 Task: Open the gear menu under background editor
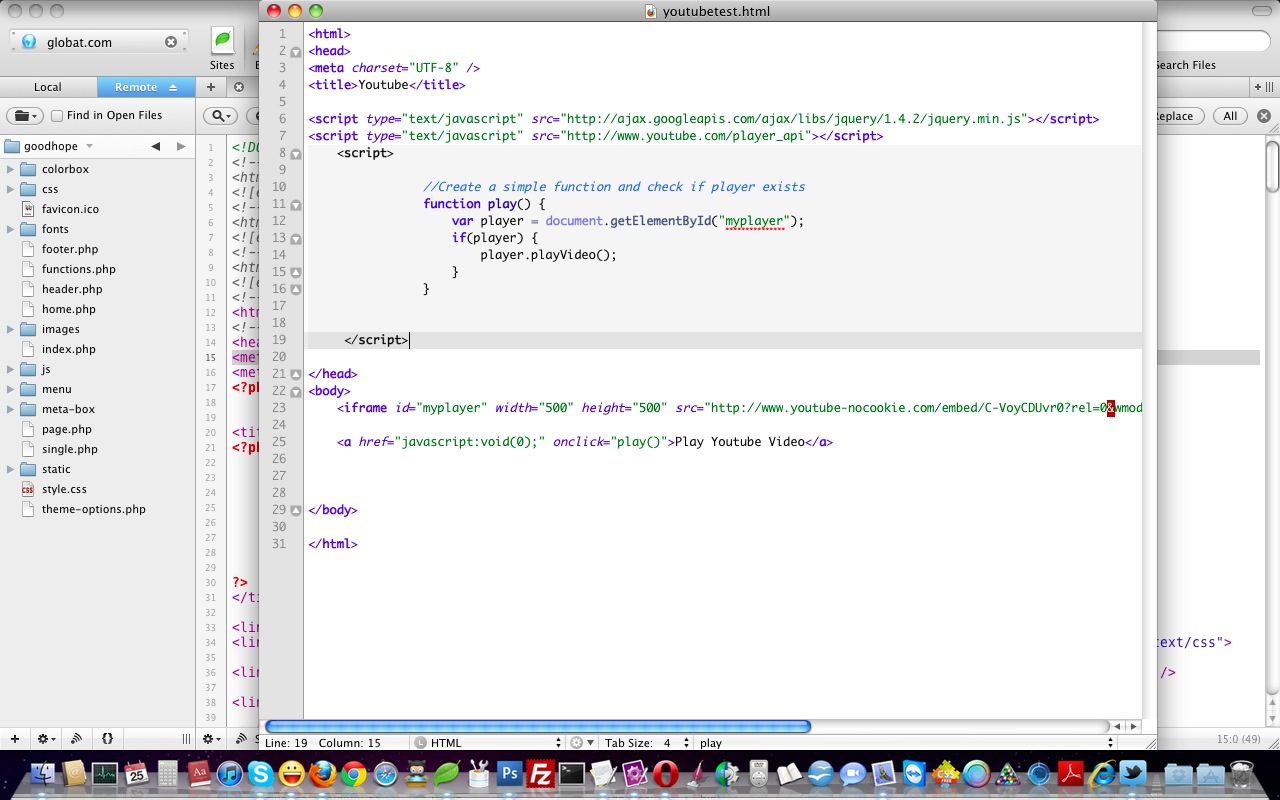(x=211, y=739)
